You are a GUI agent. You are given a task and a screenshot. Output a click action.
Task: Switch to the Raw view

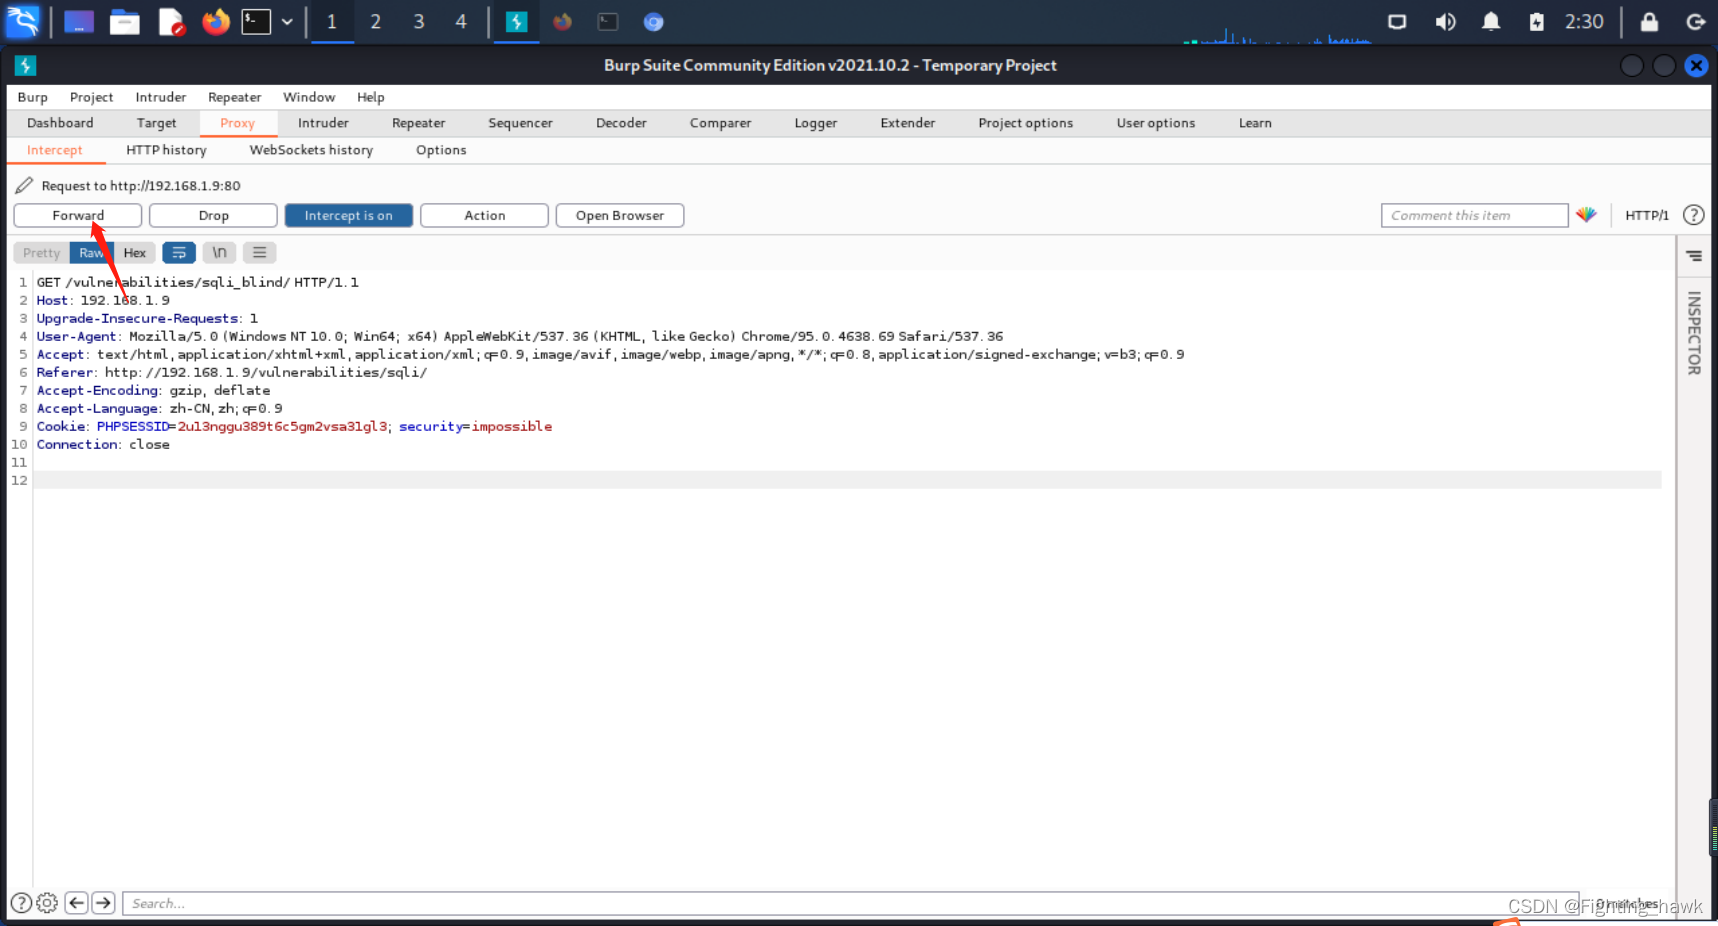[92, 253]
